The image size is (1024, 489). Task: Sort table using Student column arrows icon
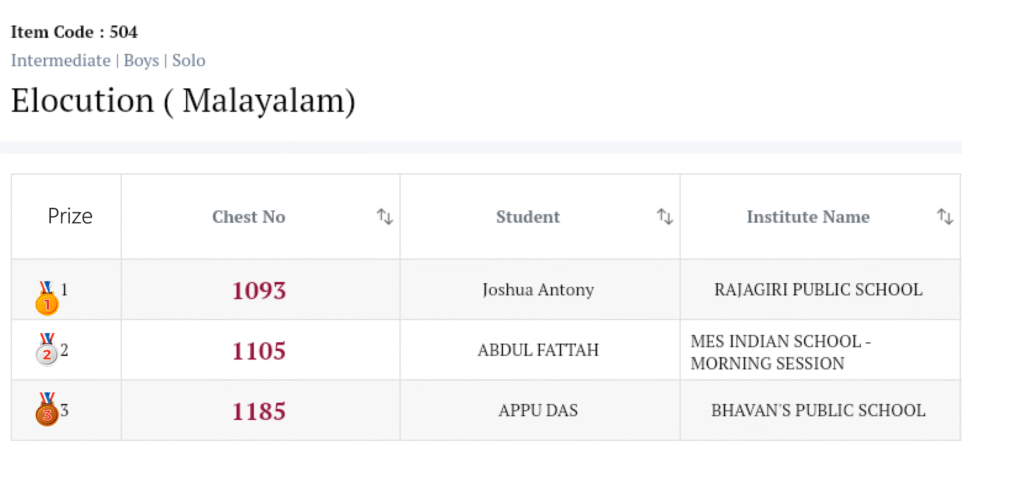click(x=664, y=217)
